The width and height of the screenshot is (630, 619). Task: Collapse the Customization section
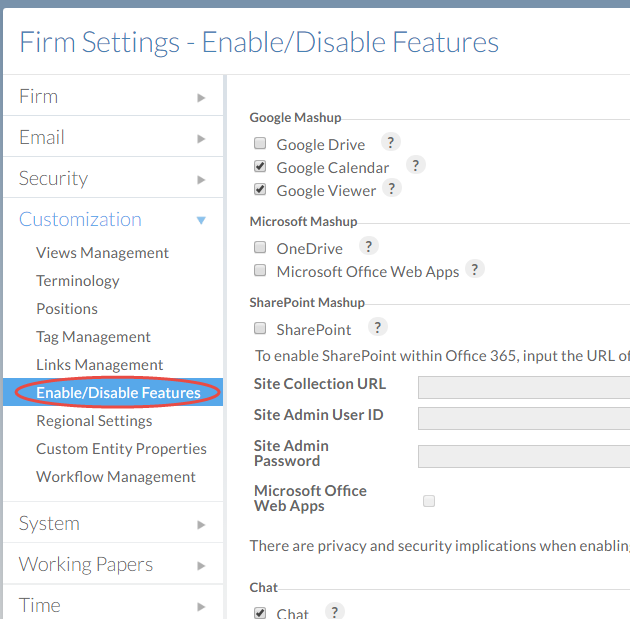201,220
